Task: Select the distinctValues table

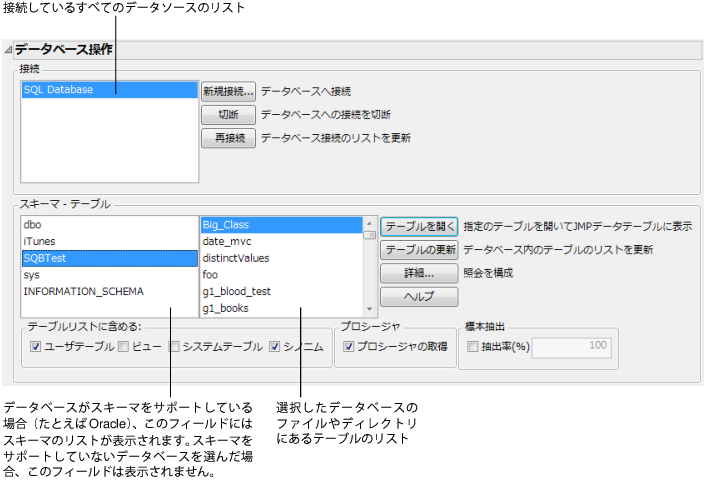Action: click(x=281, y=258)
